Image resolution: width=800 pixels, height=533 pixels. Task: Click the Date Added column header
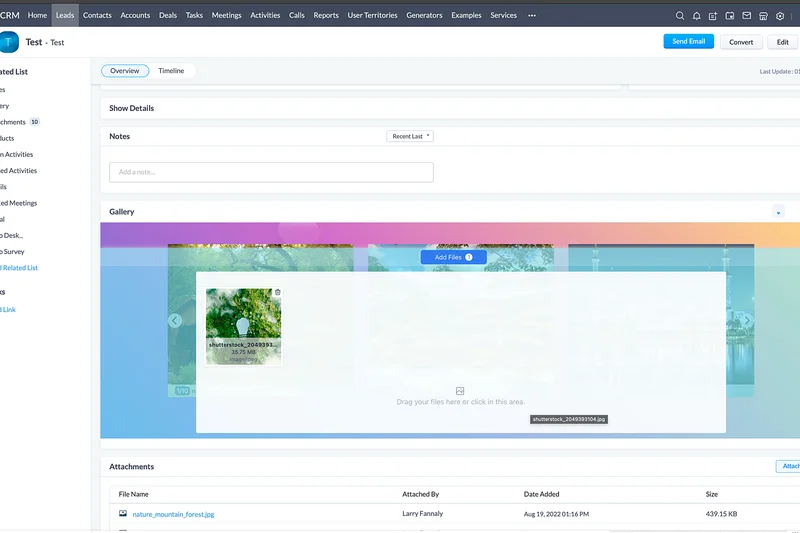coord(541,494)
